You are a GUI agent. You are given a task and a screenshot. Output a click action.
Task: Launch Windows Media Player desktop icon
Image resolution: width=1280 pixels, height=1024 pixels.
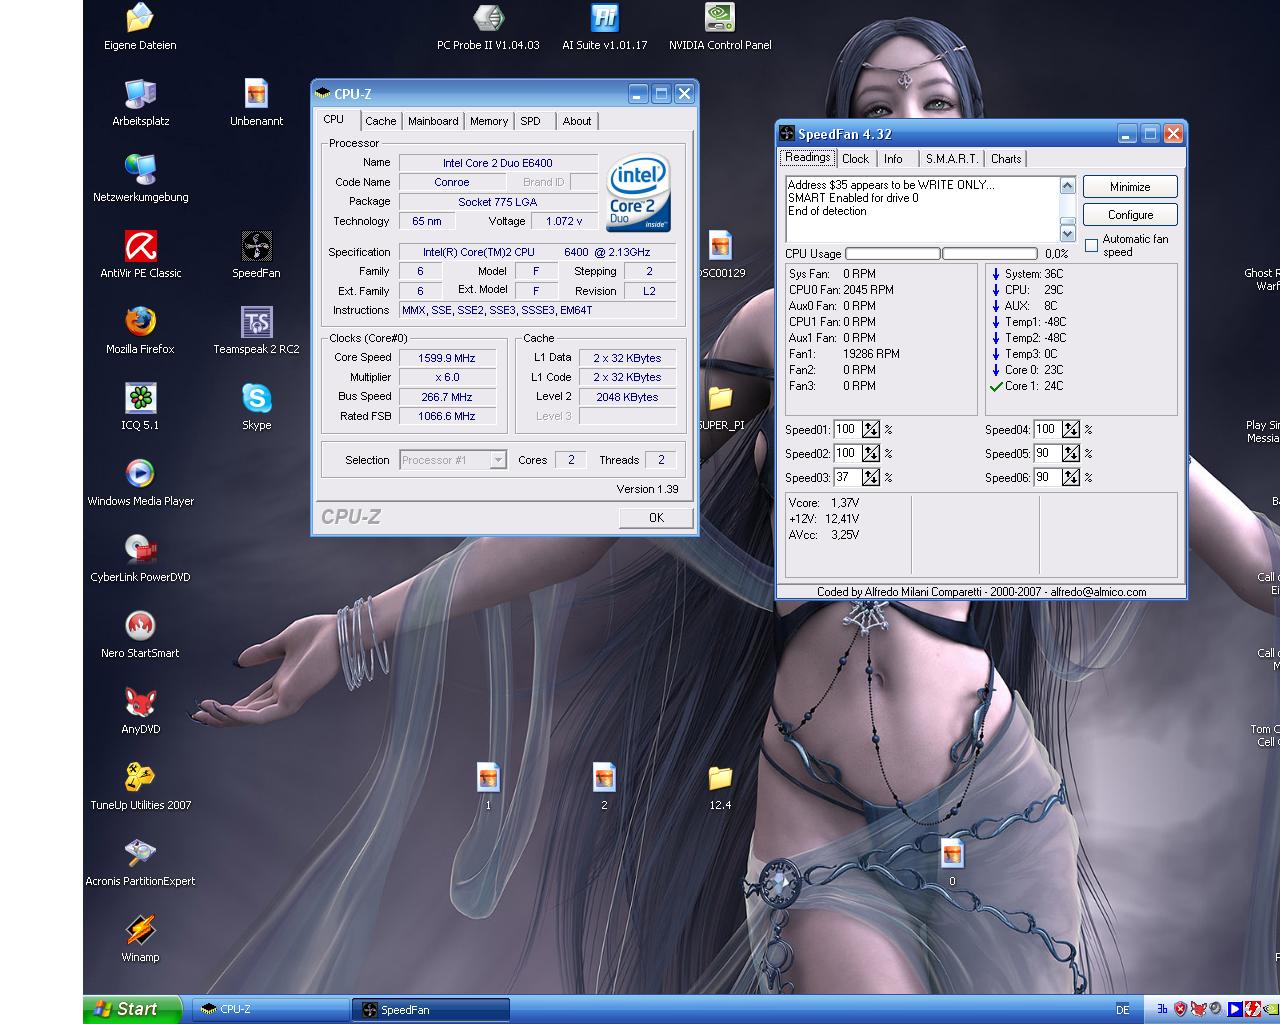point(140,483)
